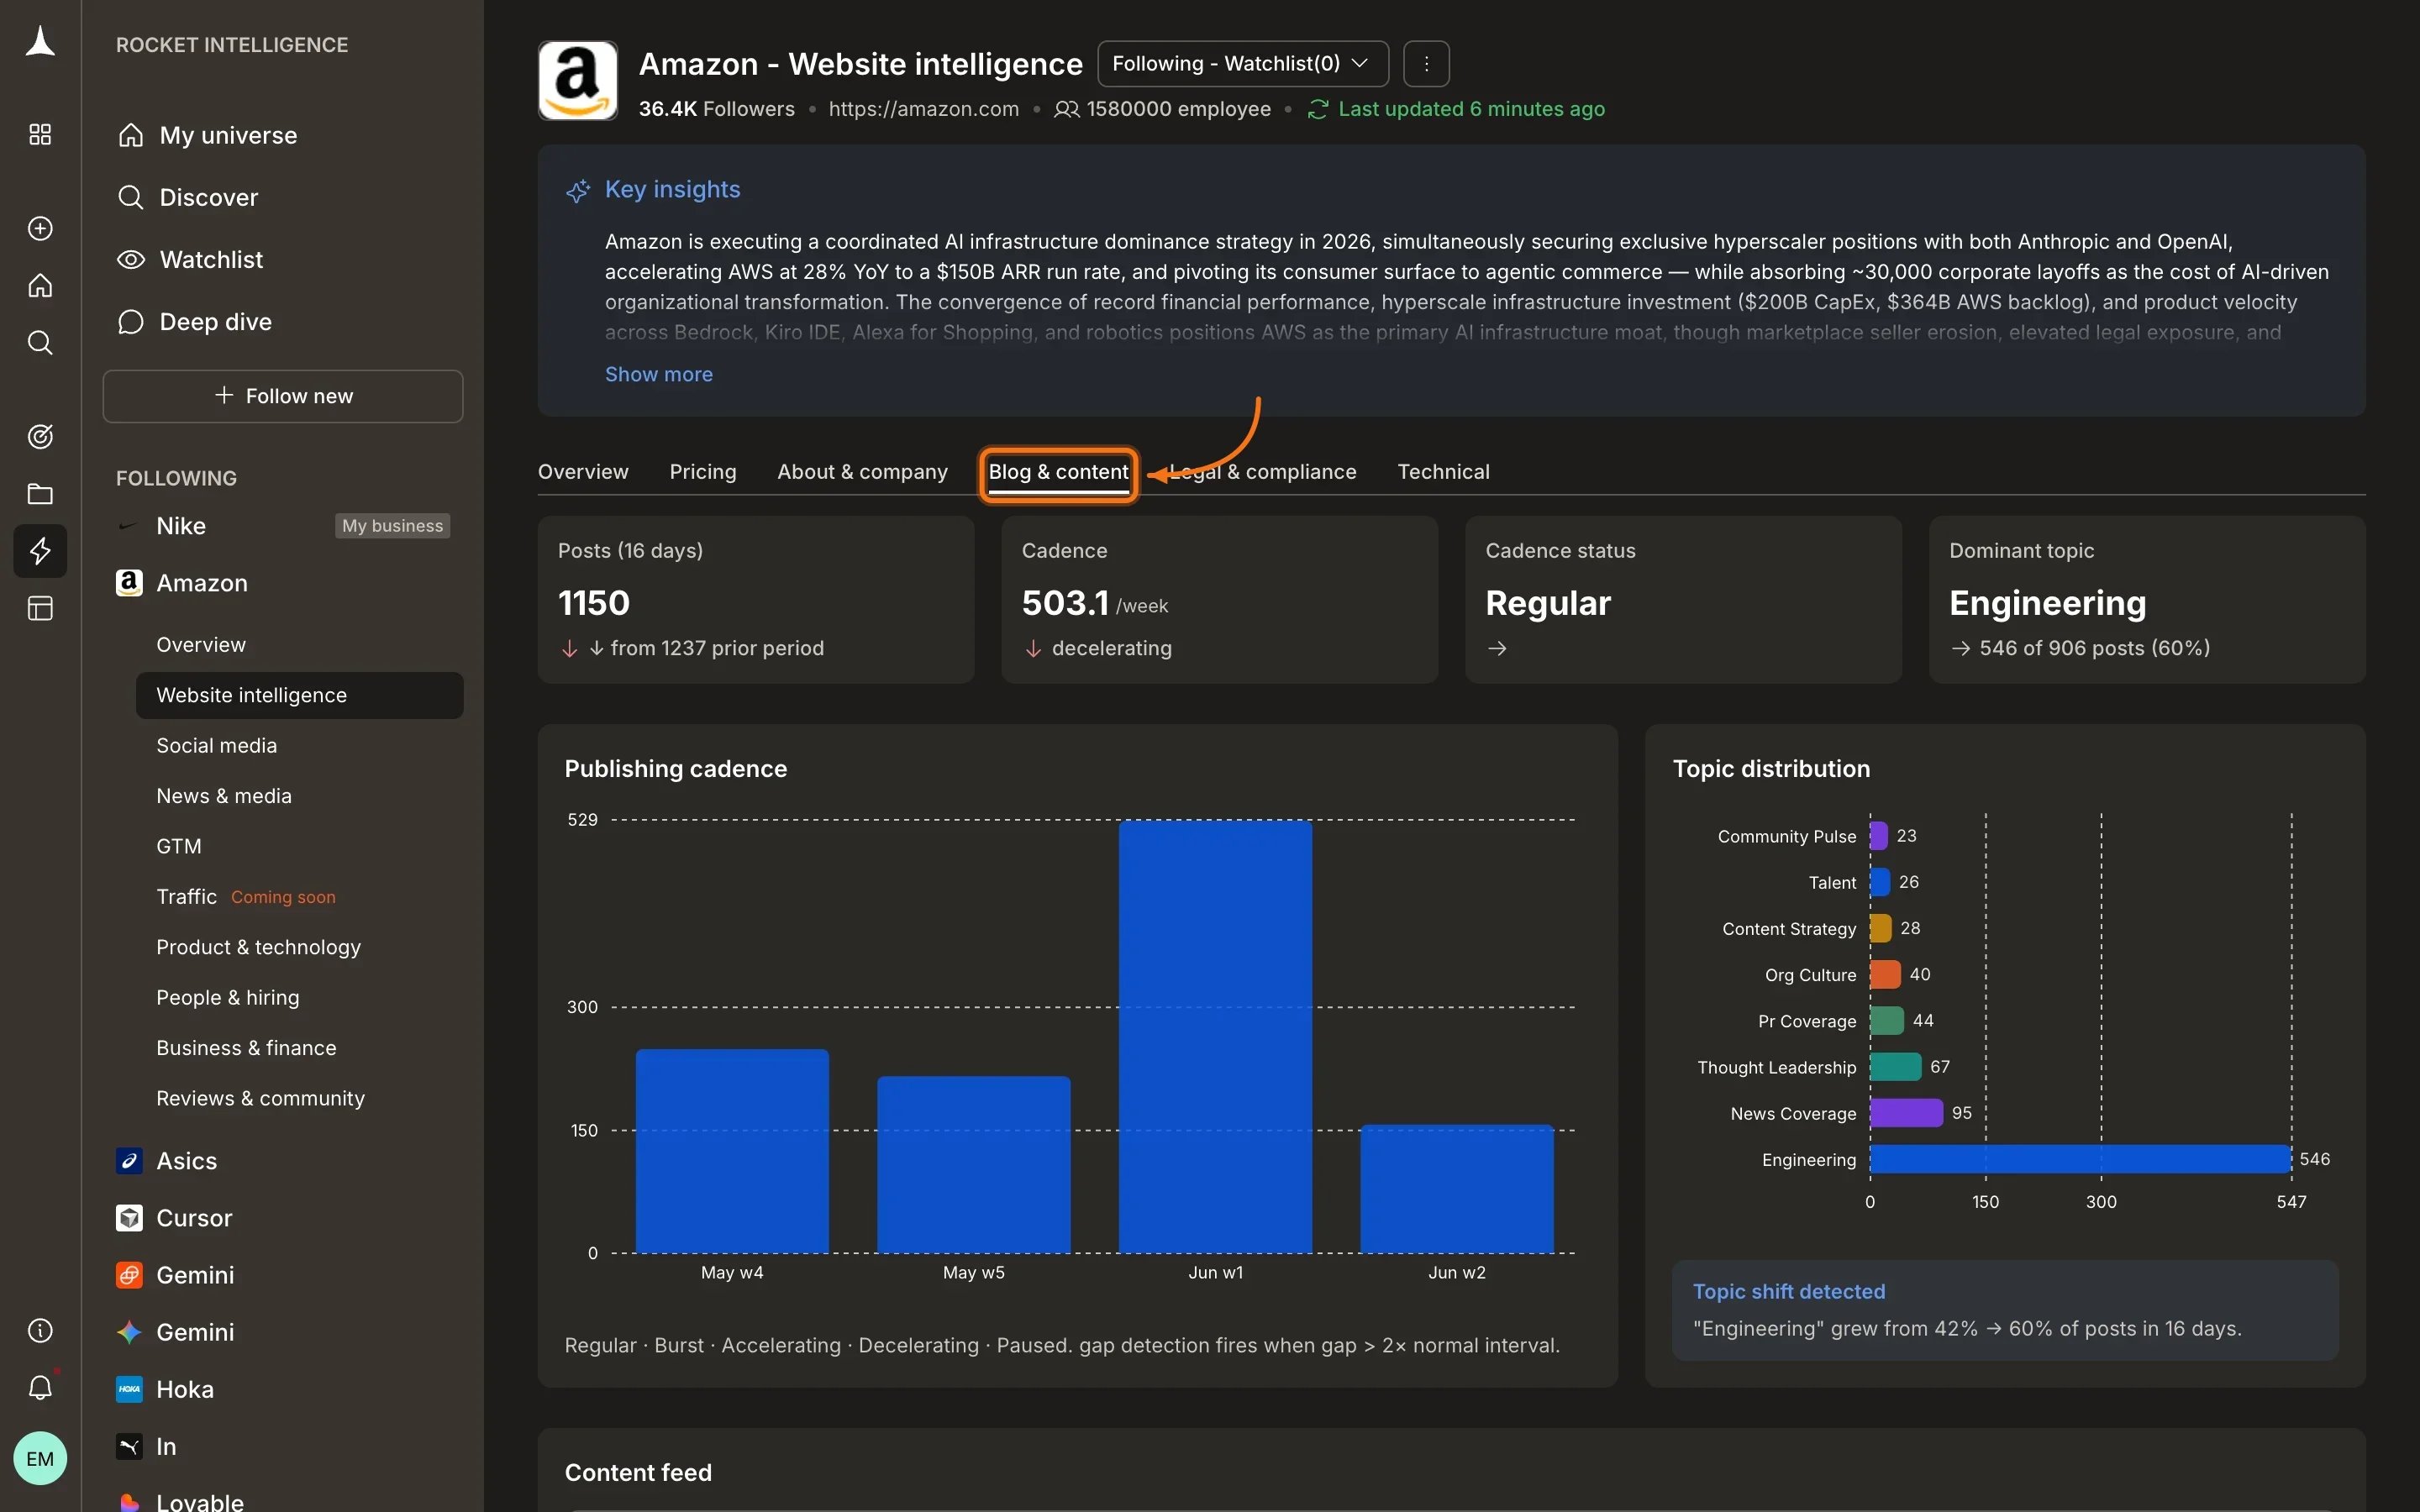
Task: Click the Follow new button
Action: pyautogui.click(x=283, y=396)
